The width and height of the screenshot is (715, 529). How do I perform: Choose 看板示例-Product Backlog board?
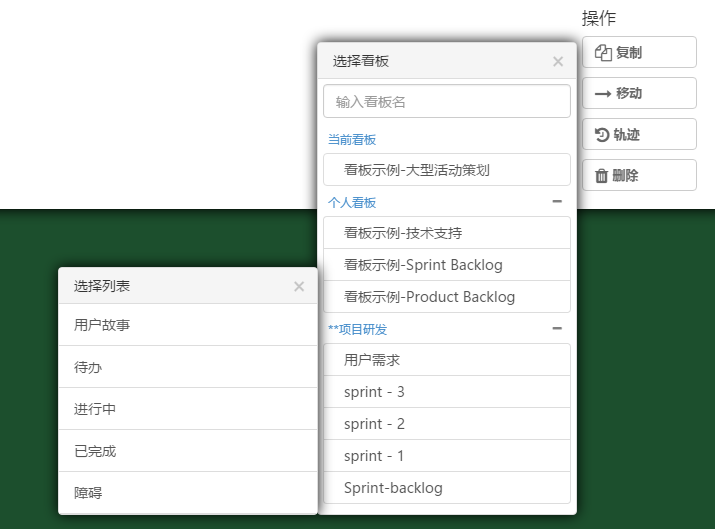pos(446,297)
